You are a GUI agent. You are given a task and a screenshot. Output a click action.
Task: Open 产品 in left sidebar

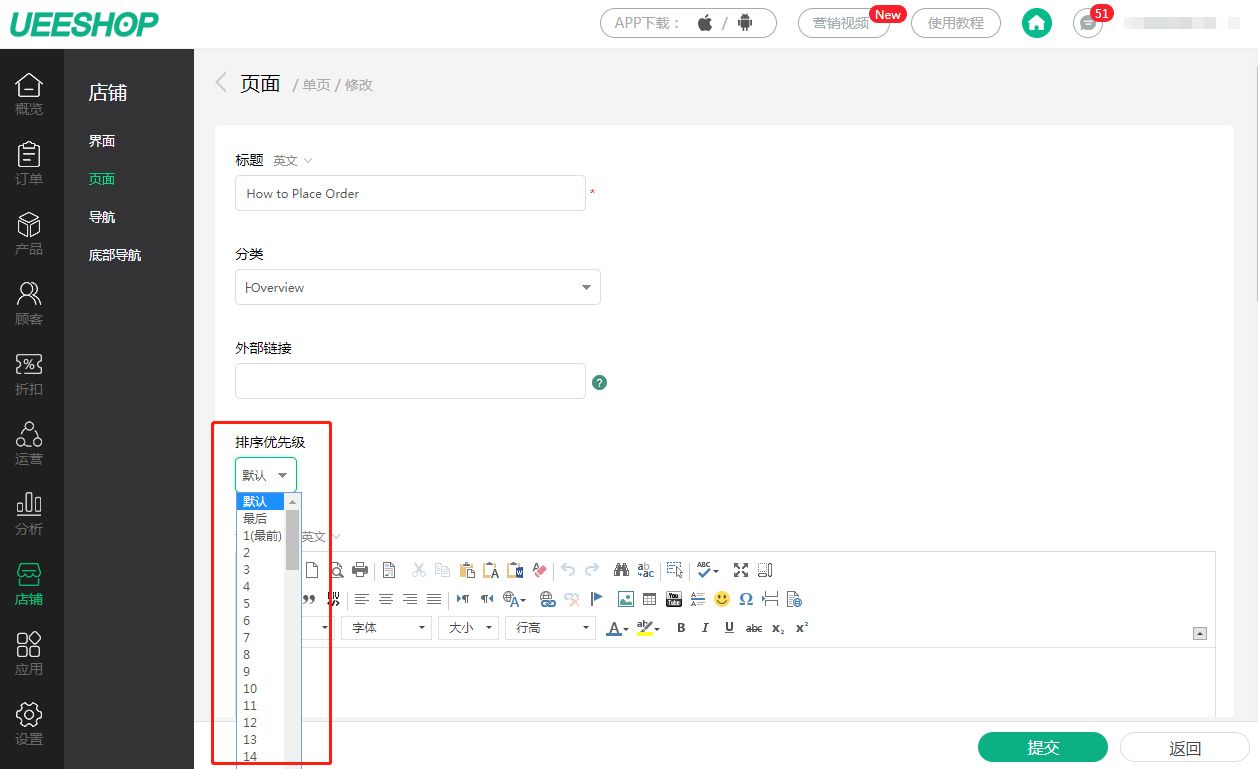[29, 235]
